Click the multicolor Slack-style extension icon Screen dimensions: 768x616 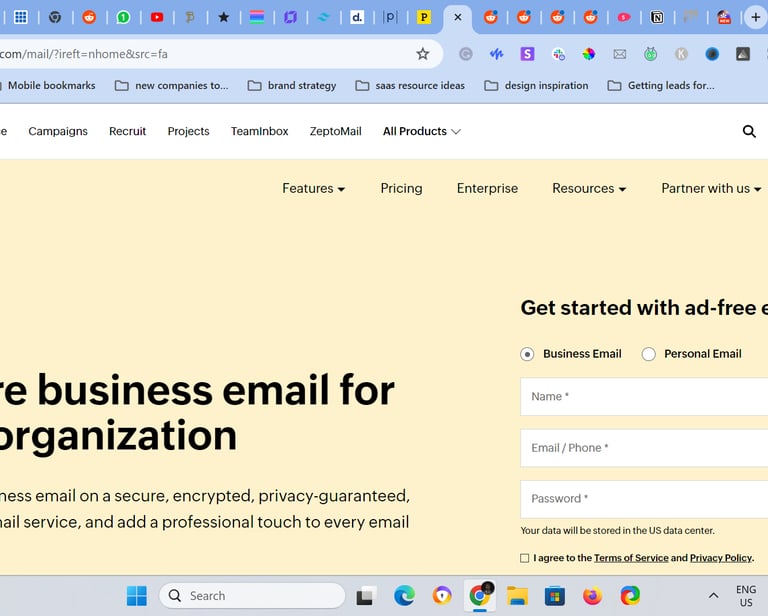558,54
